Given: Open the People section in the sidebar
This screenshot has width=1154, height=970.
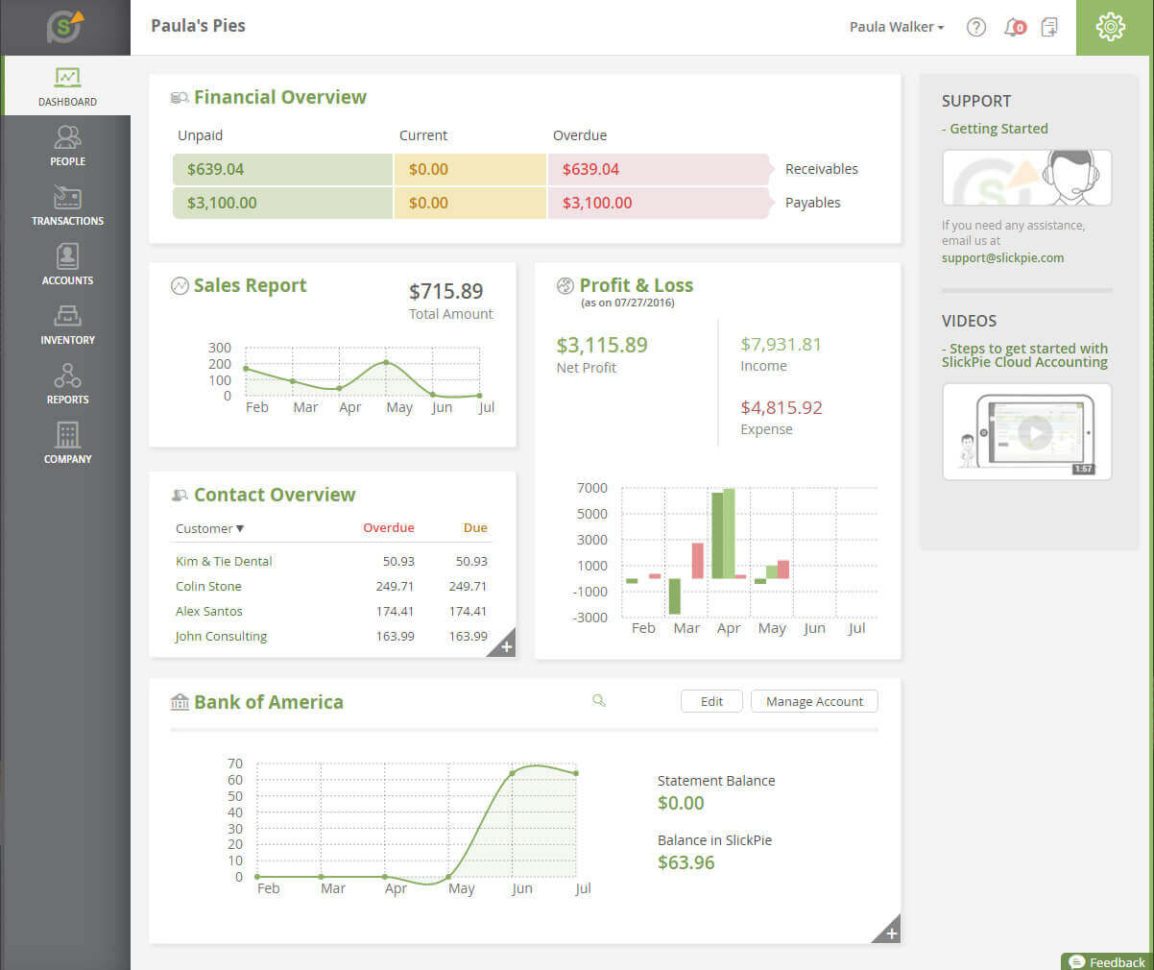Looking at the screenshot, I should (x=66, y=146).
